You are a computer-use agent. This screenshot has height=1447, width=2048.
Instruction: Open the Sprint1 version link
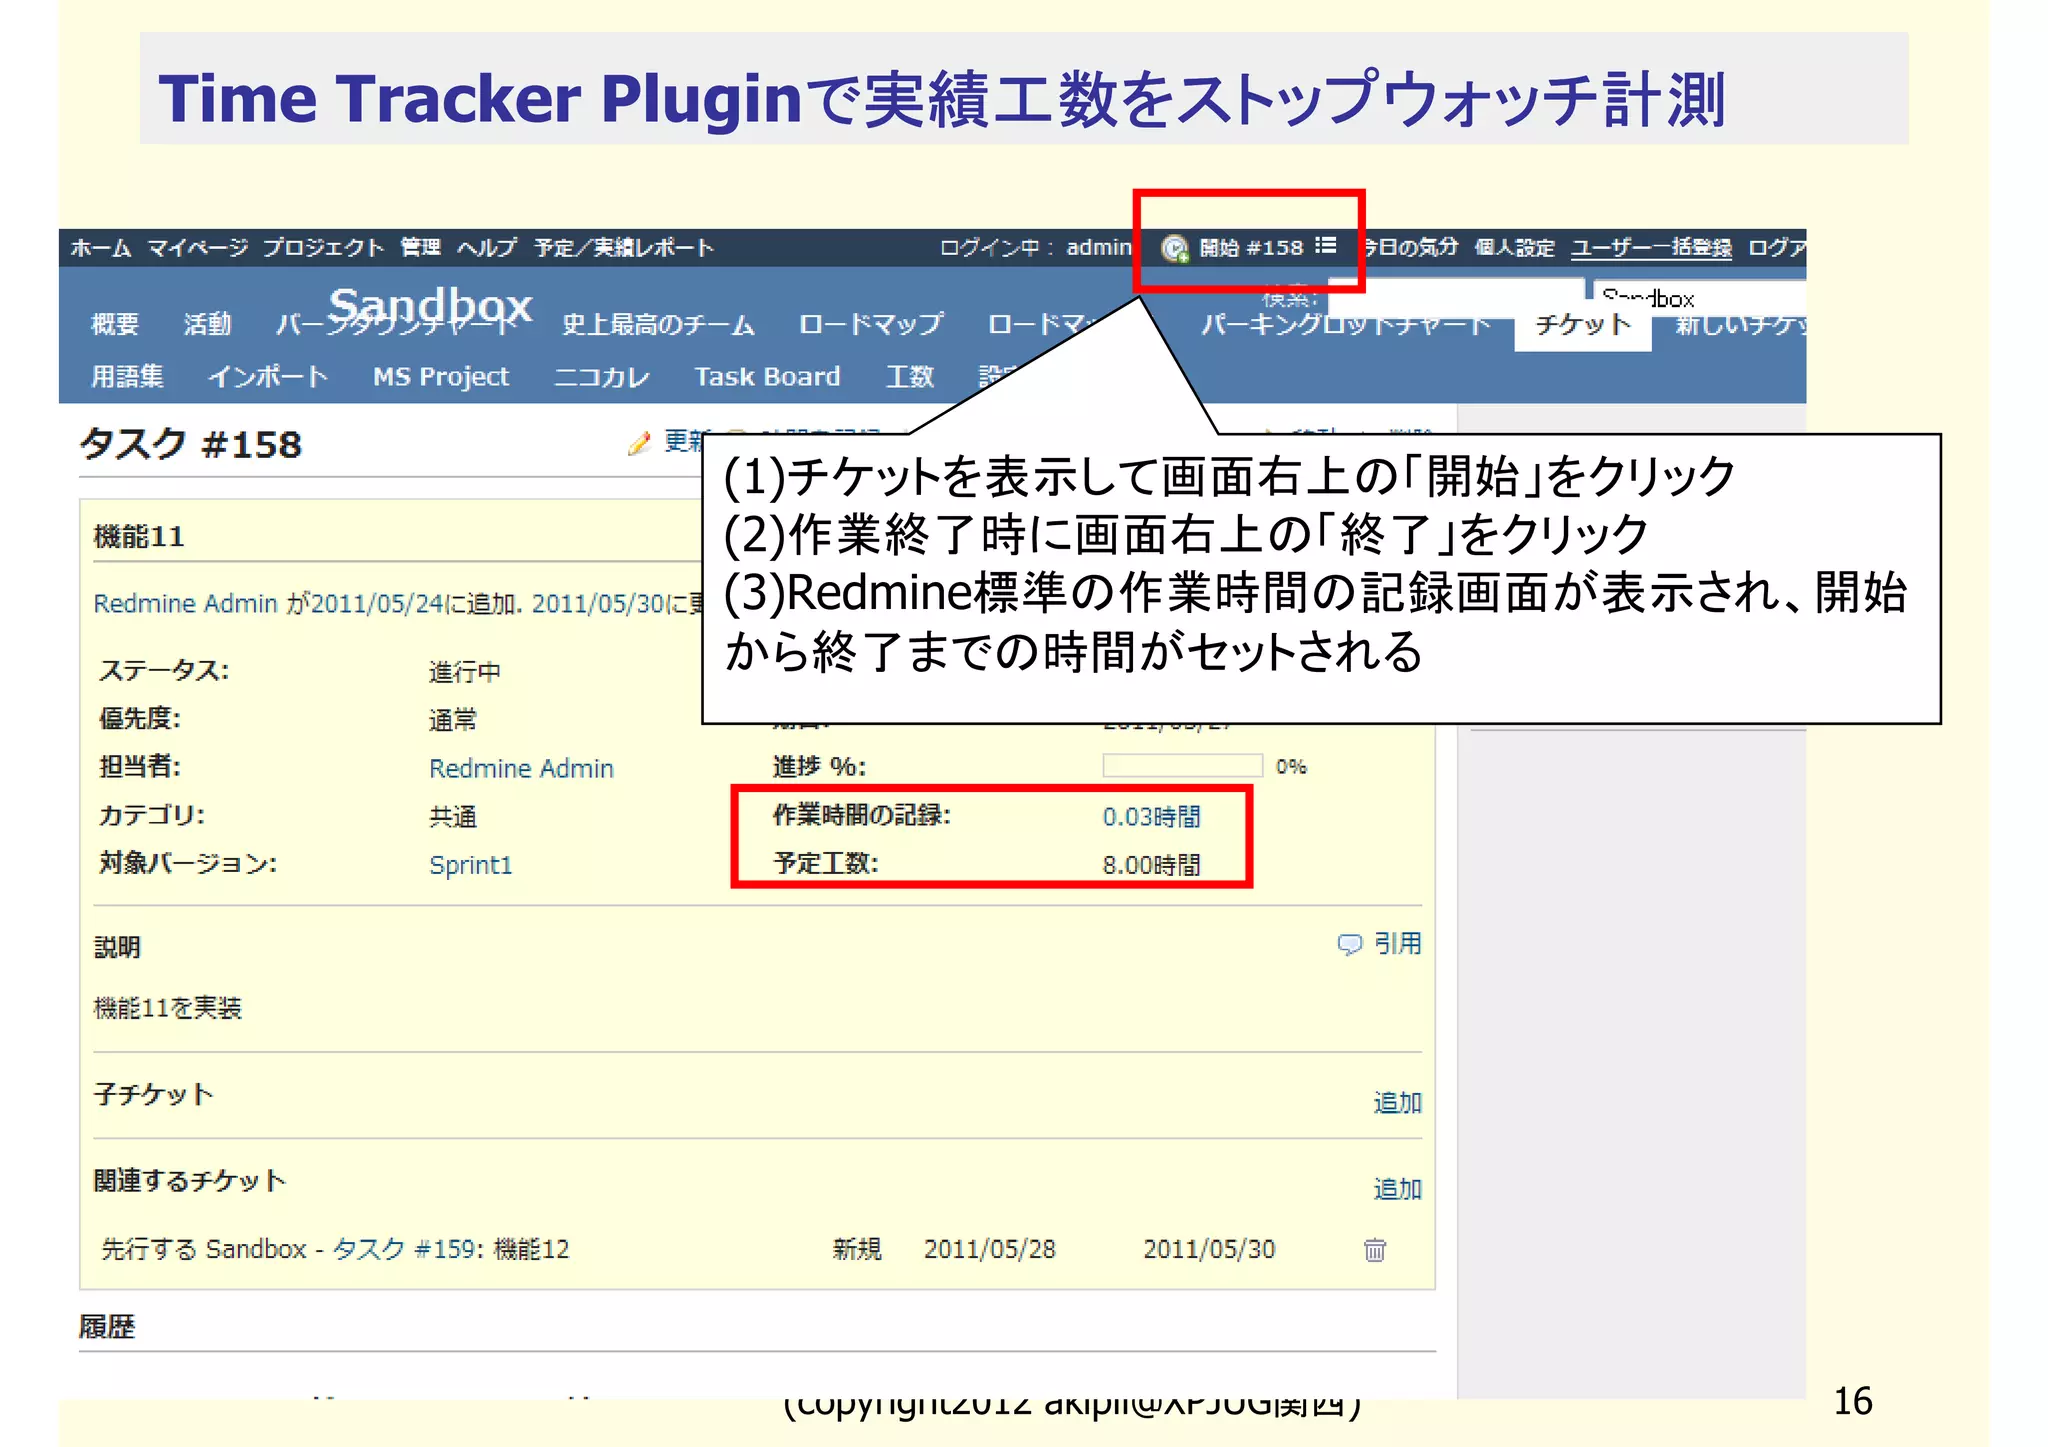pos(471,865)
